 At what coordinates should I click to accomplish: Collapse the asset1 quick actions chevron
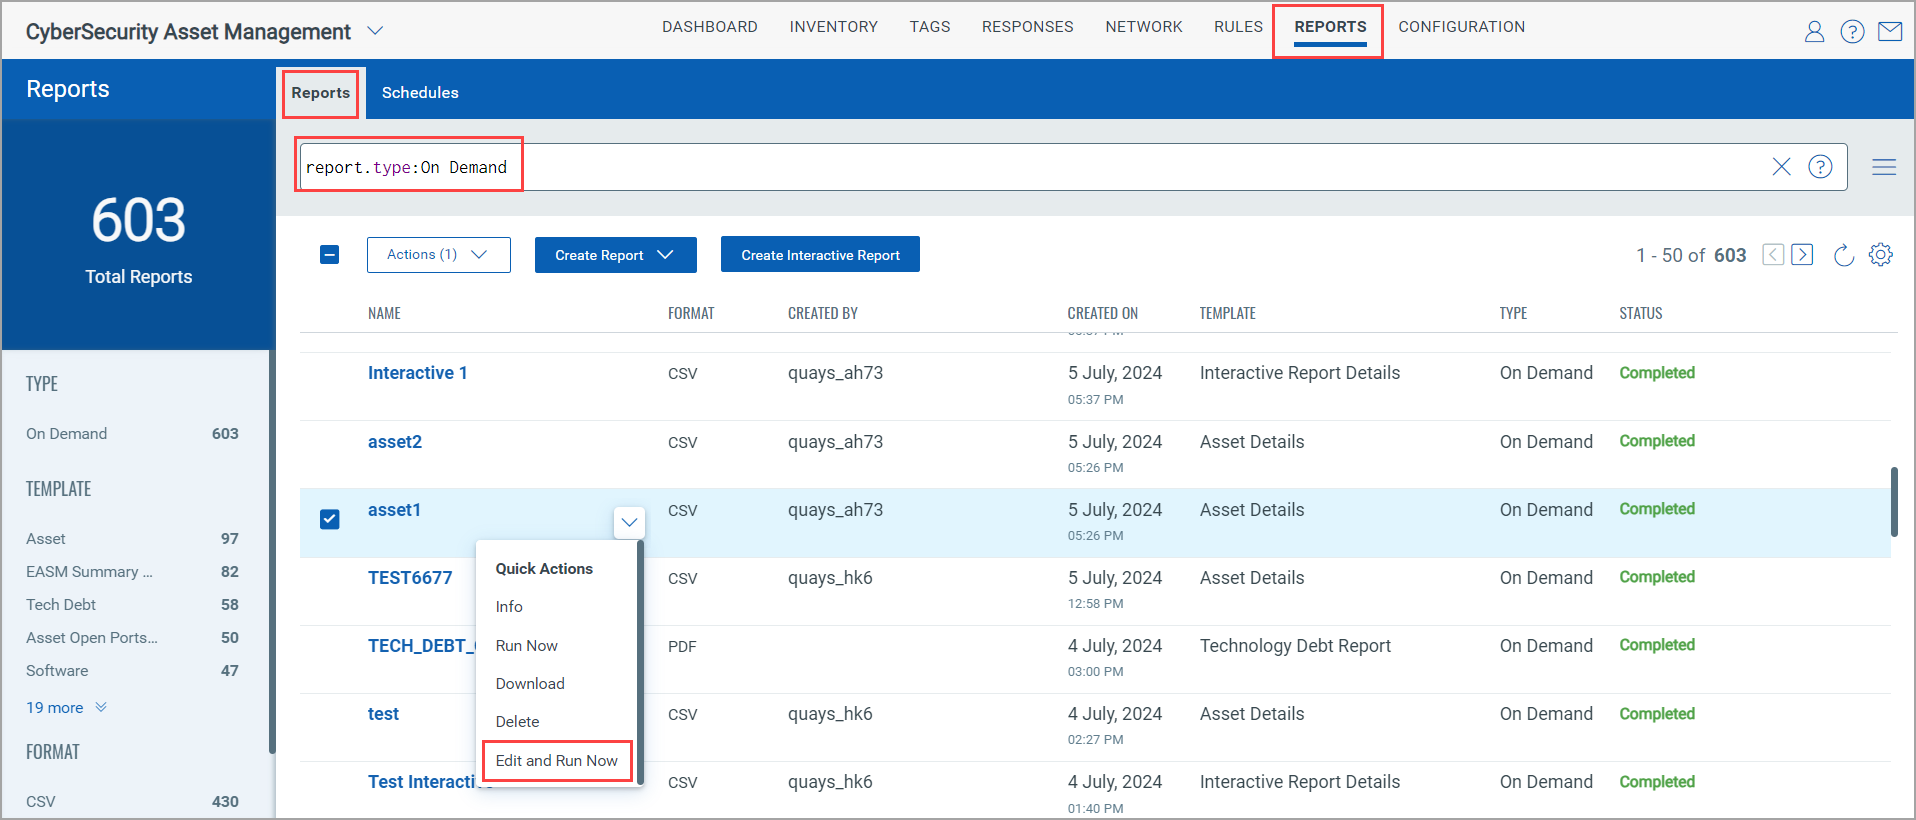pyautogui.click(x=629, y=522)
